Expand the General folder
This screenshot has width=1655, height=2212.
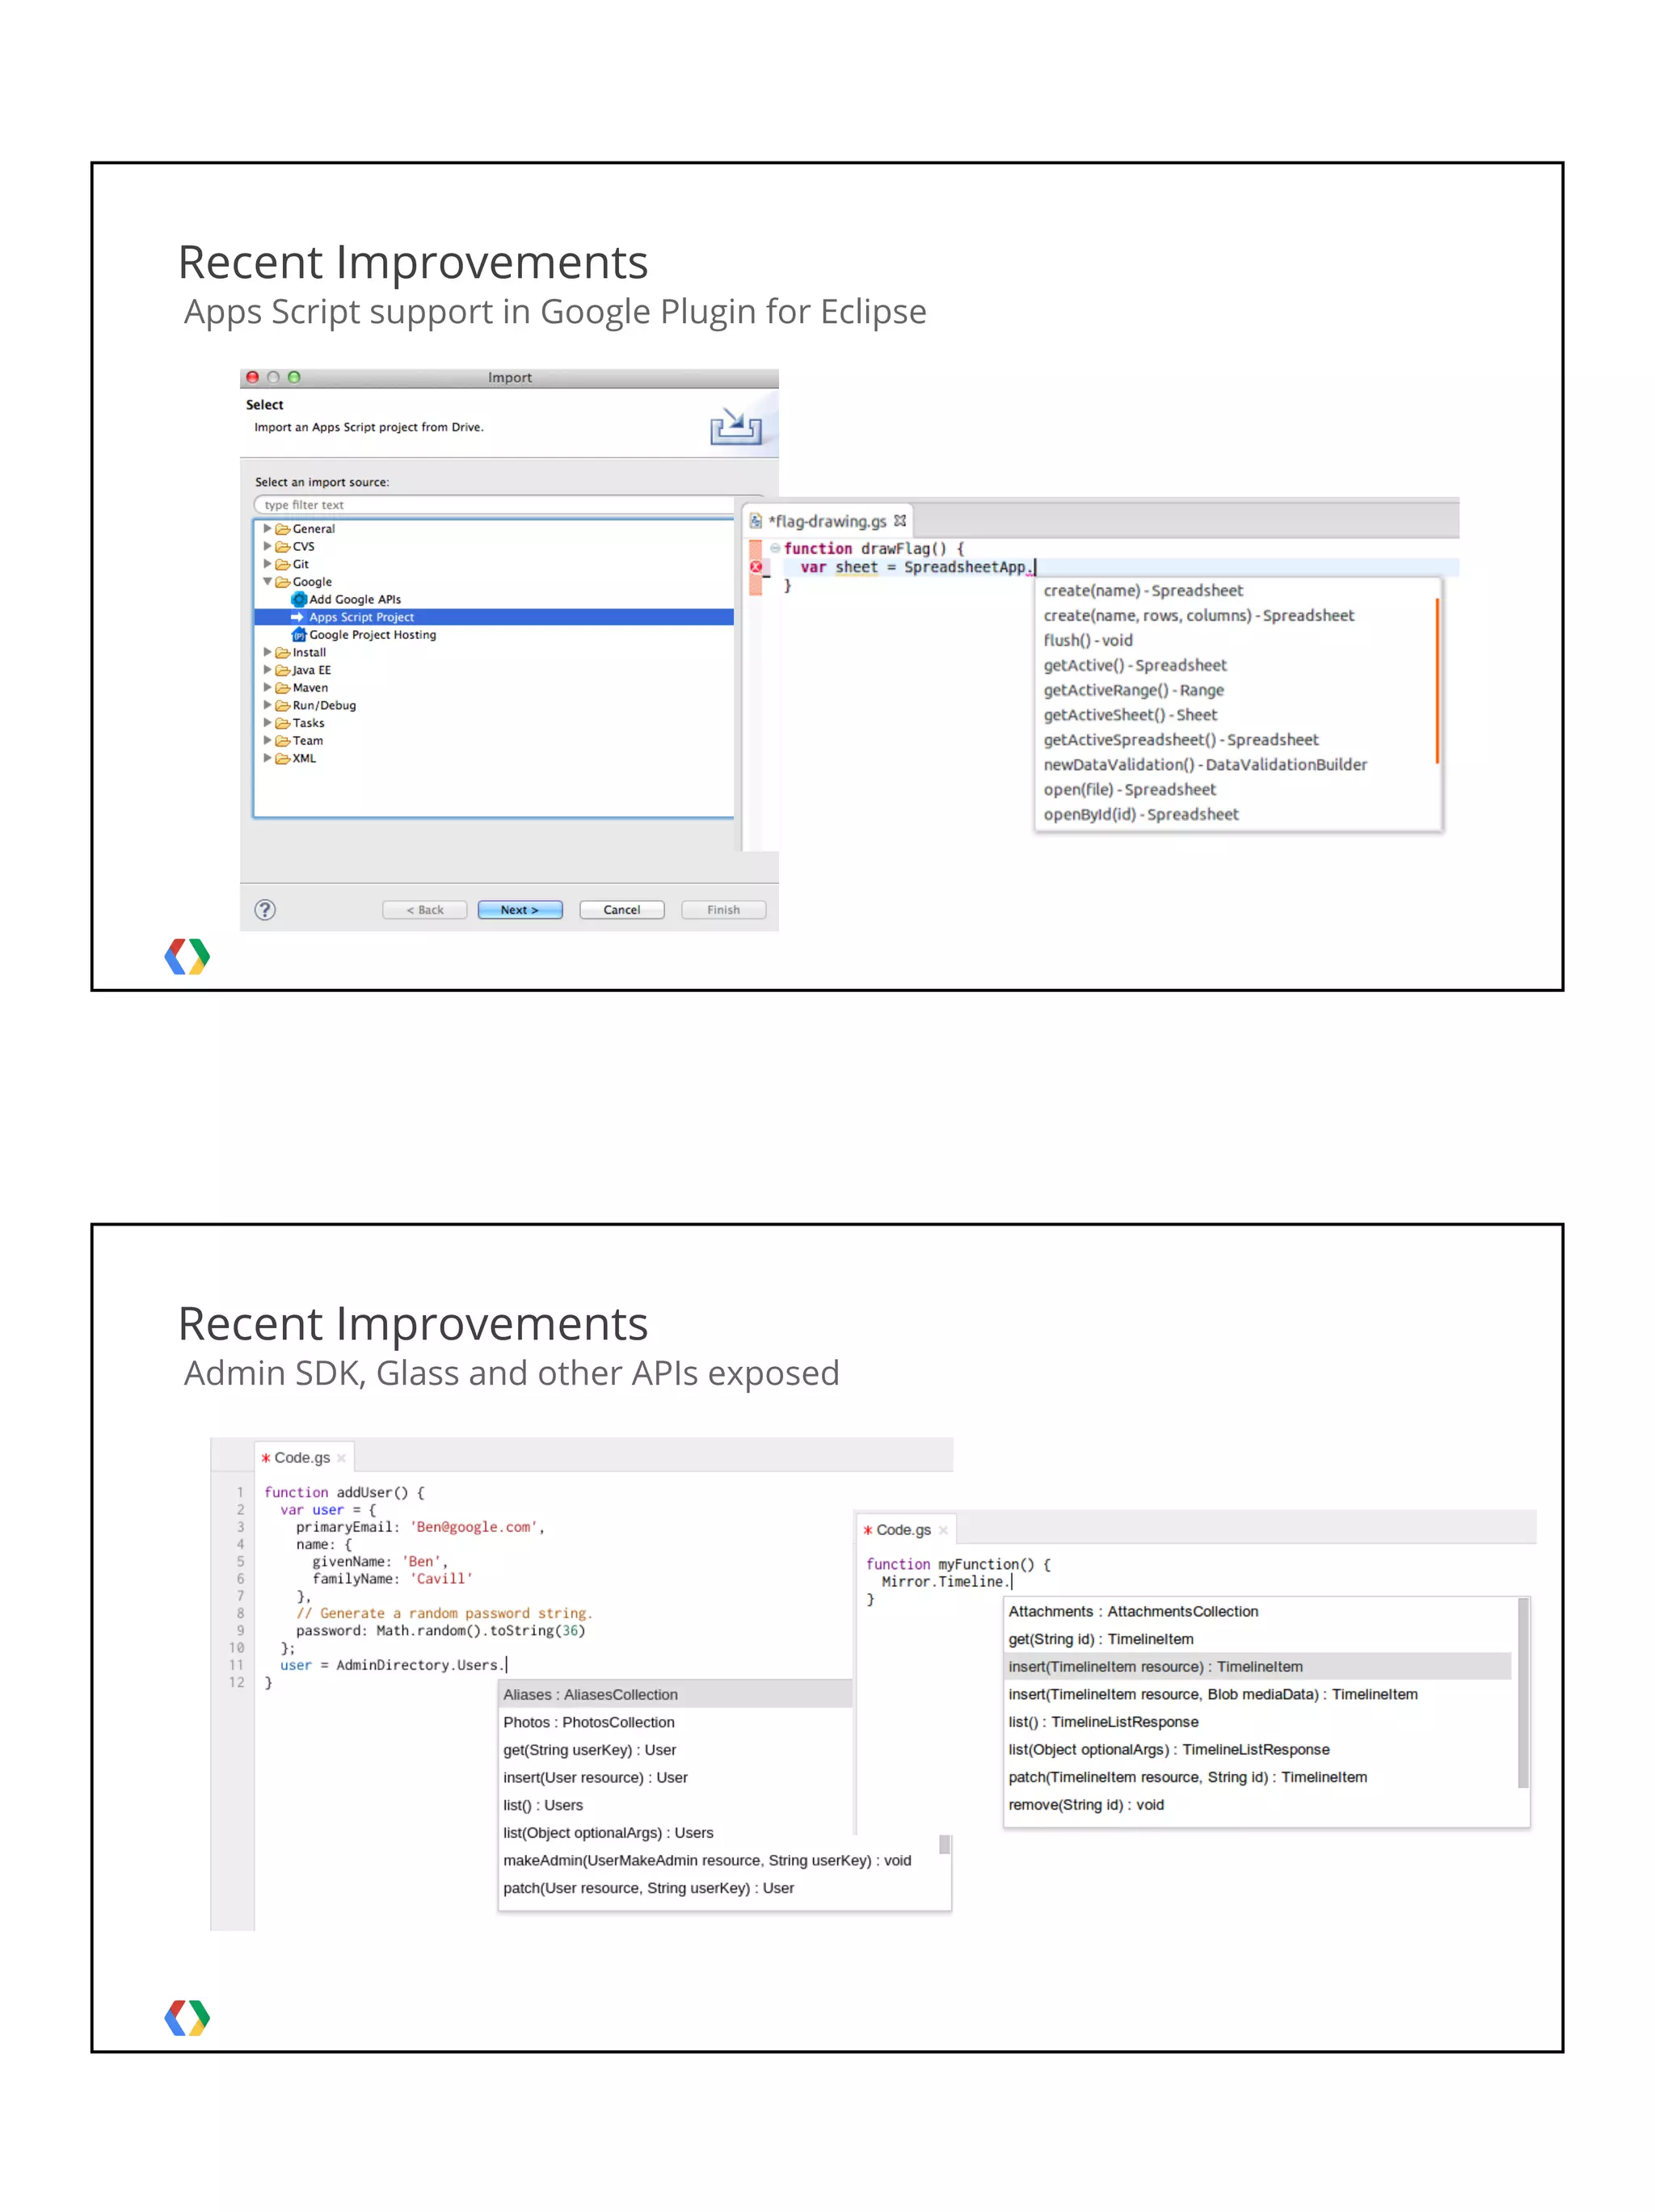267,528
